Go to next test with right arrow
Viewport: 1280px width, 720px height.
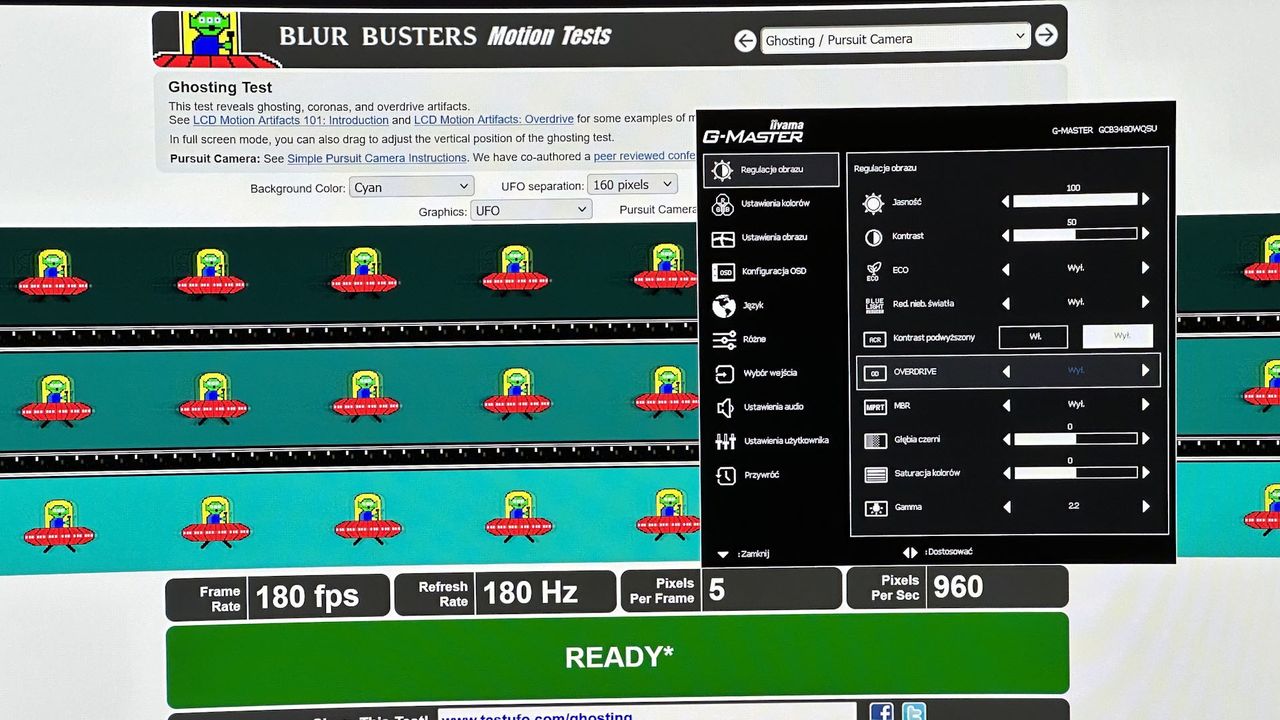(1046, 35)
